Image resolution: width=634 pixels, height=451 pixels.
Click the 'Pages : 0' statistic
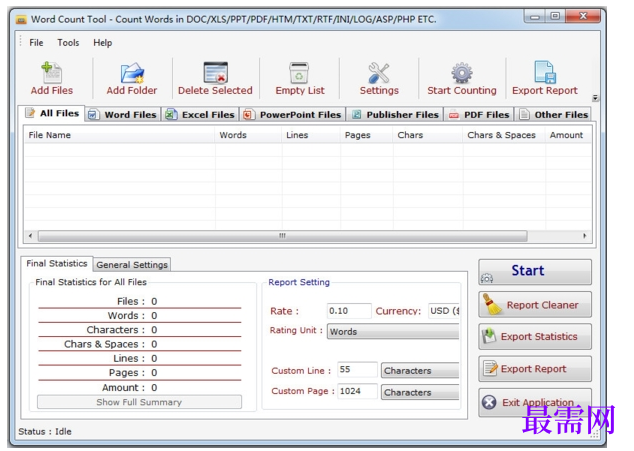[133, 373]
